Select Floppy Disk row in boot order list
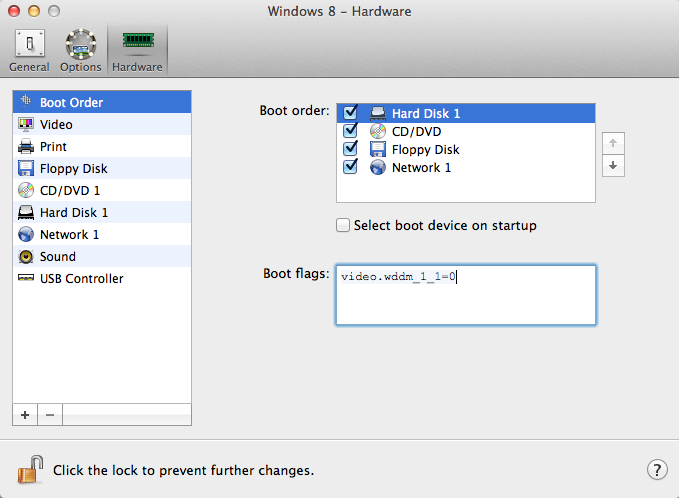 coord(466,149)
